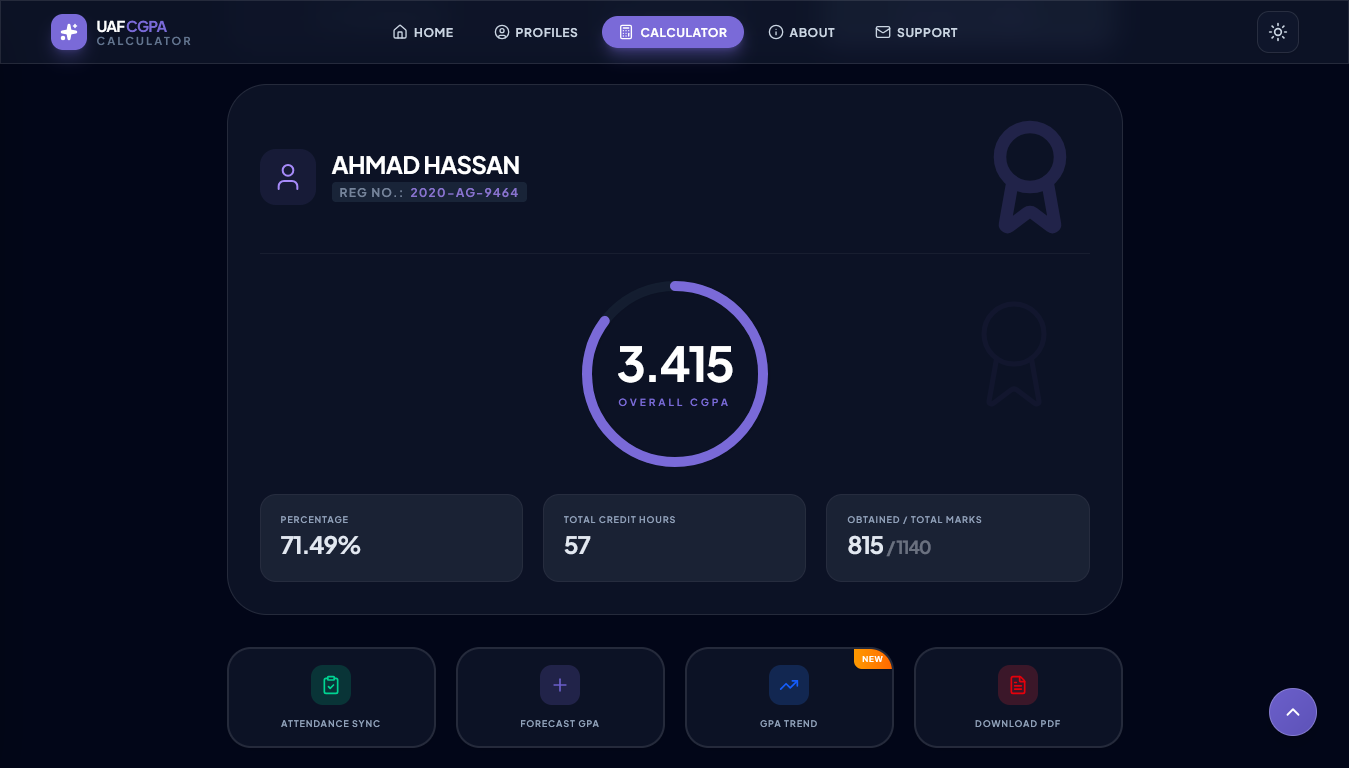The image size is (1349, 768).
Task: Click the UAF CGPA logo icon
Action: click(68, 32)
